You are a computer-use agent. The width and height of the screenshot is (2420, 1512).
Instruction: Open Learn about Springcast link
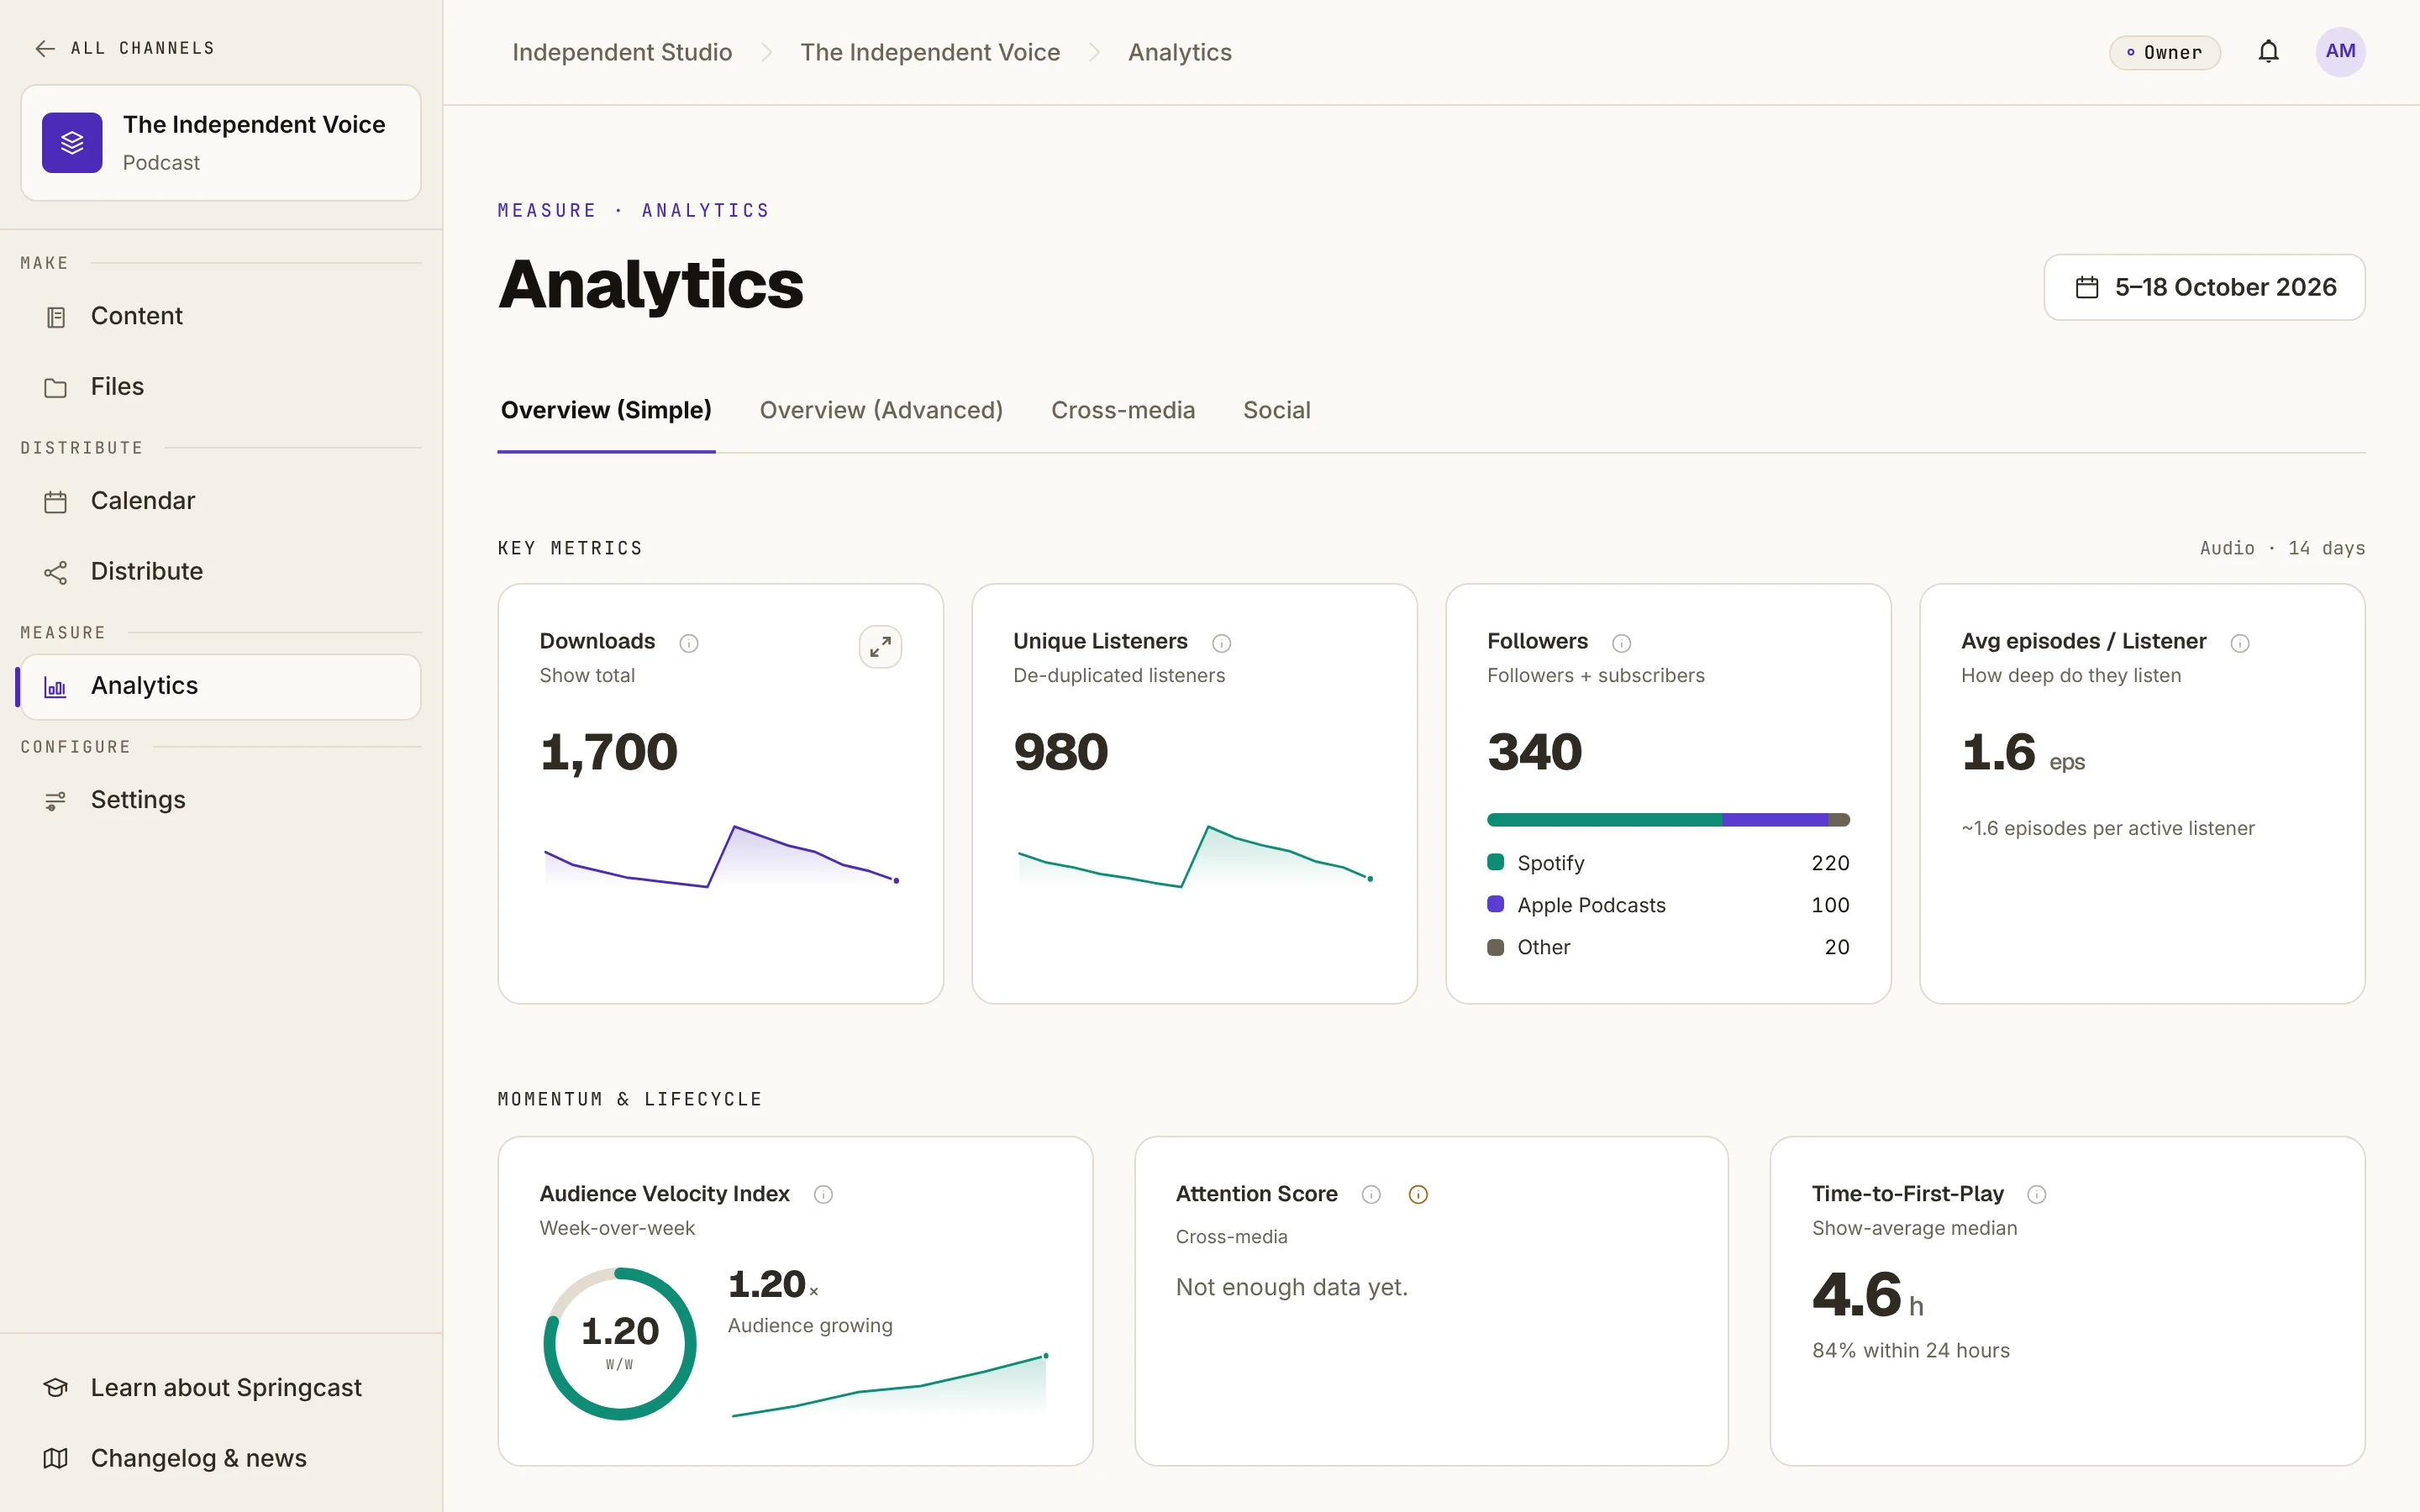click(x=221, y=1388)
